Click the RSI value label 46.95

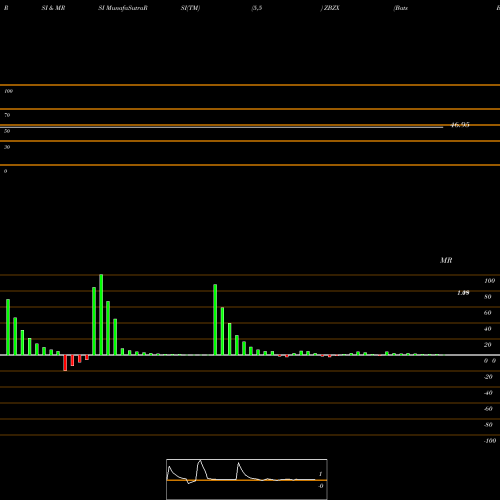(x=460, y=125)
